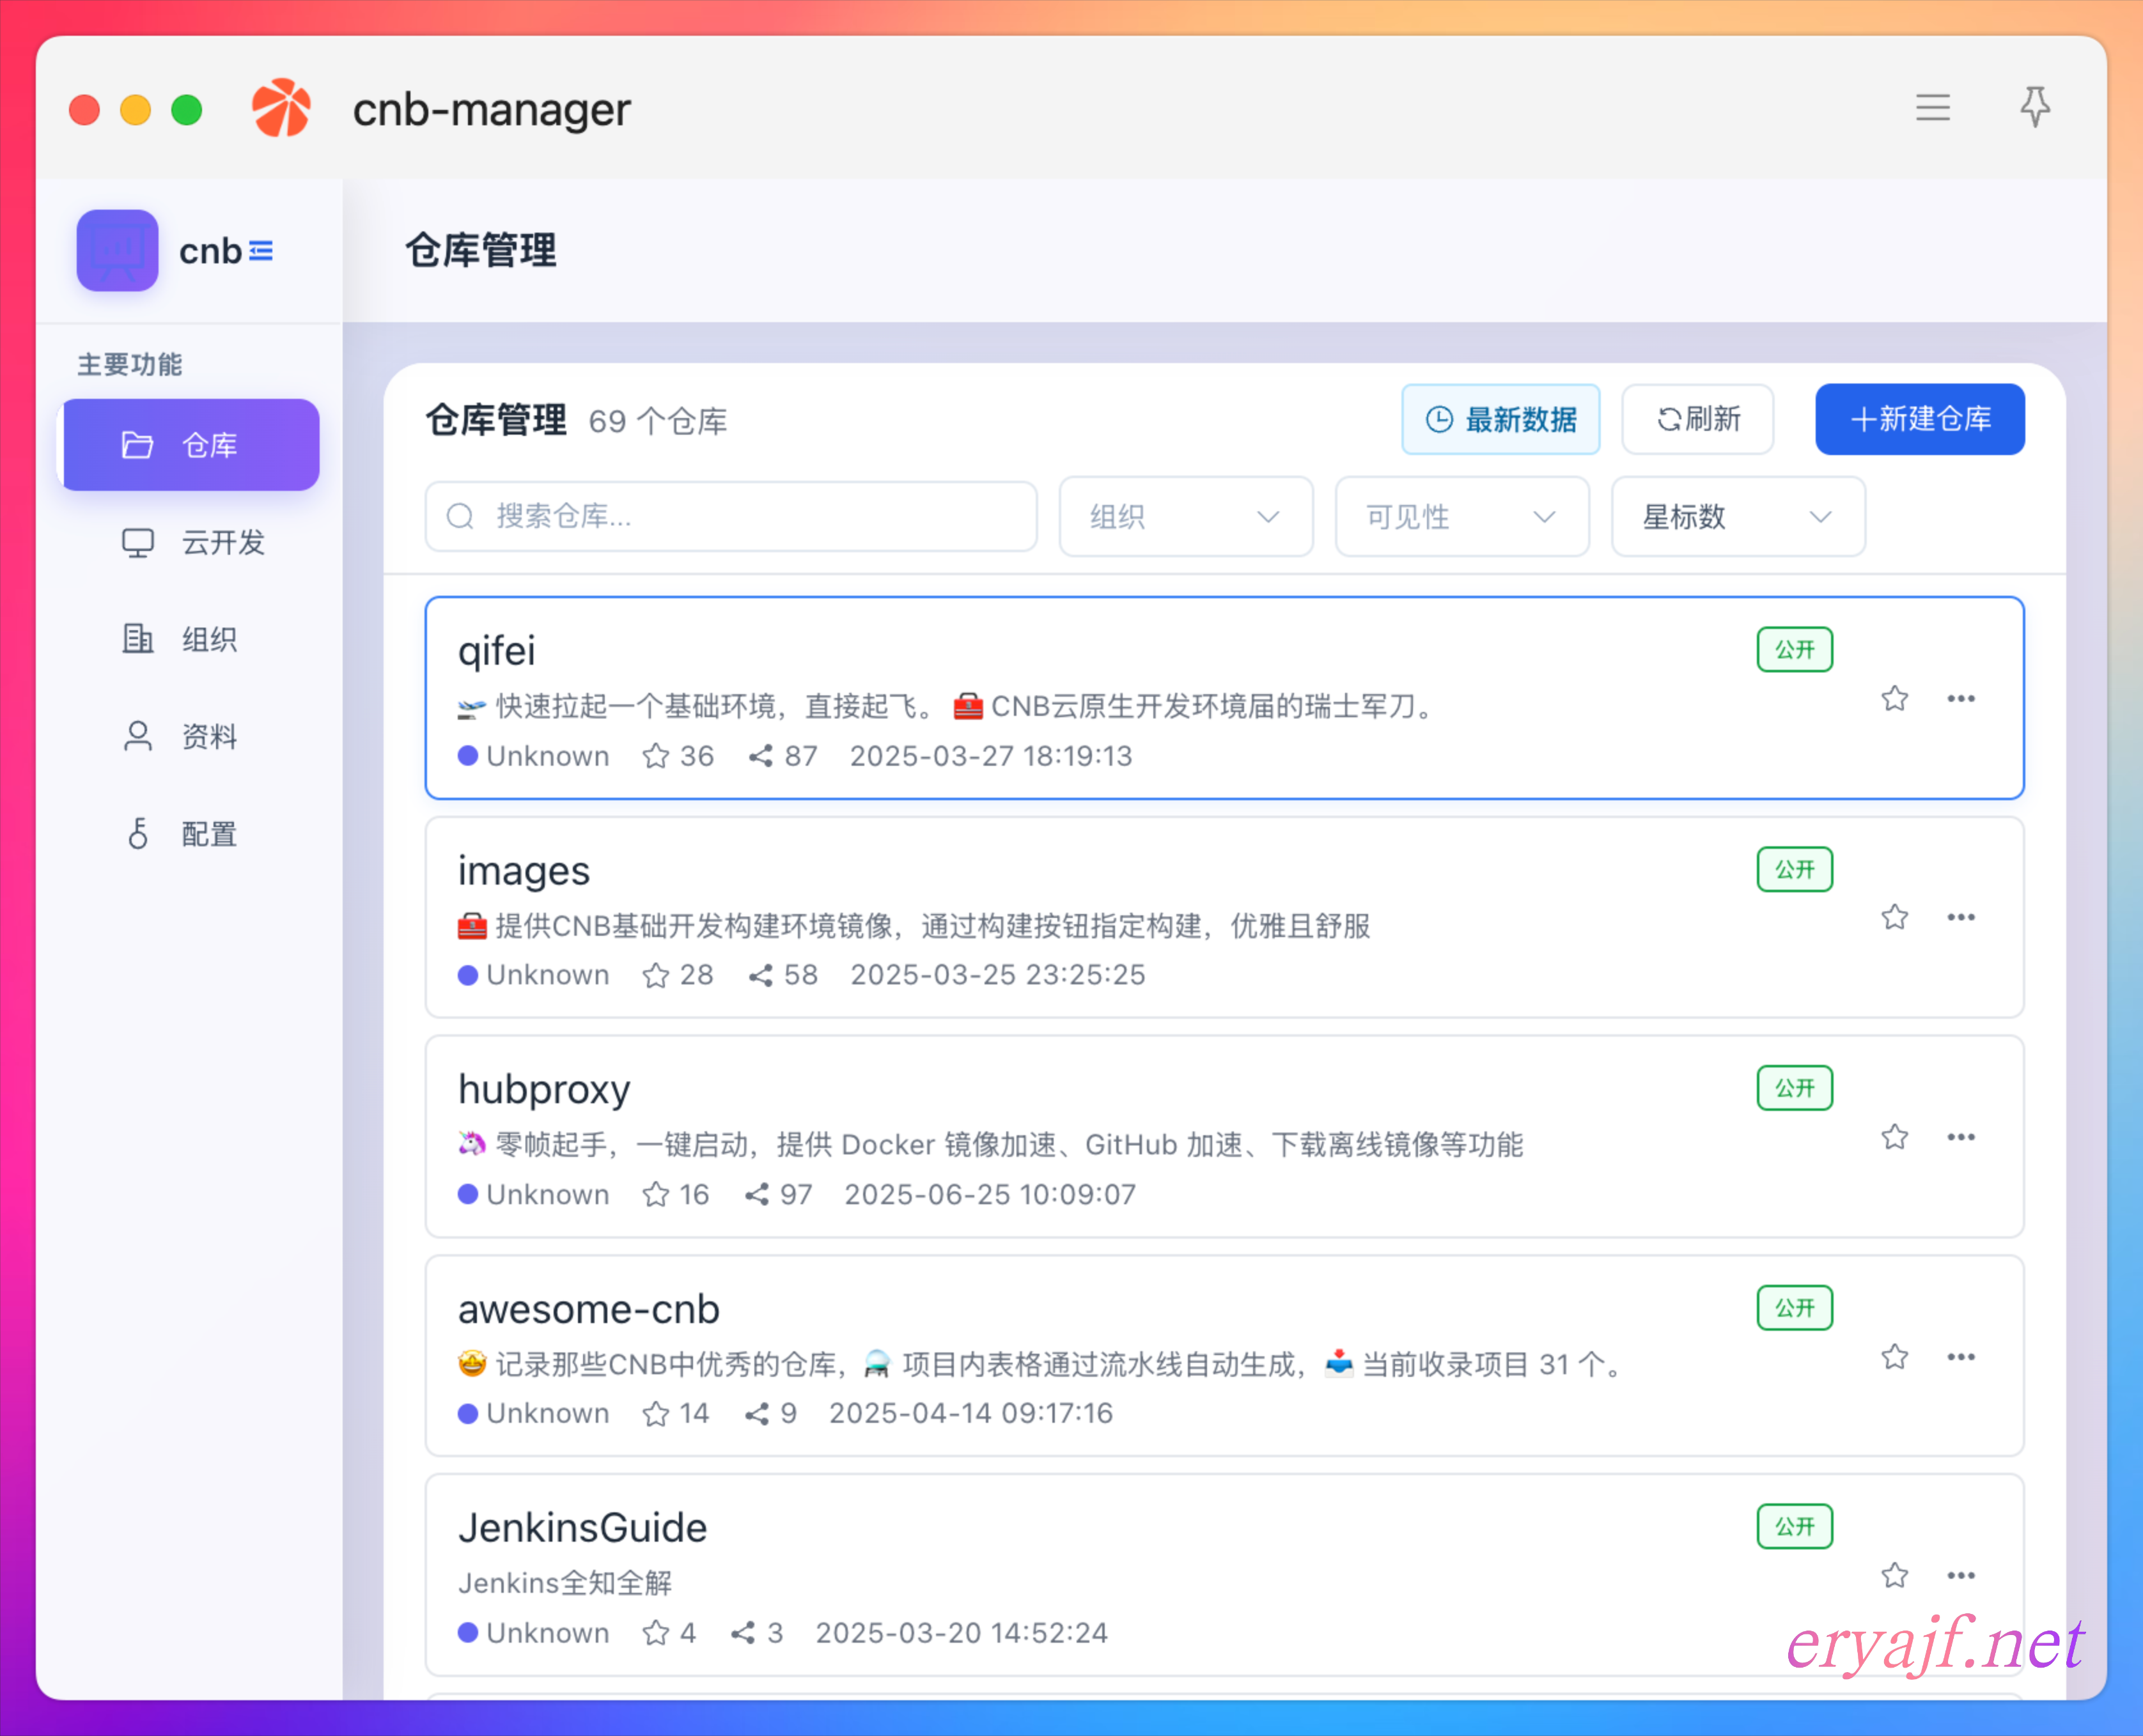This screenshot has height=1736, width=2143.
Task: Click the timestamp 2025-06-25 10:09:07
Action: coord(990,1195)
